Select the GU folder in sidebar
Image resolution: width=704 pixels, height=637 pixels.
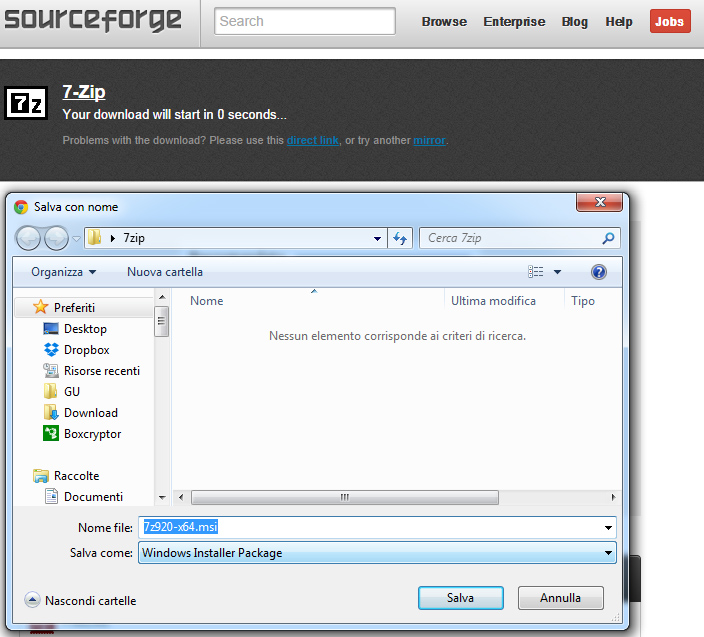coord(72,391)
